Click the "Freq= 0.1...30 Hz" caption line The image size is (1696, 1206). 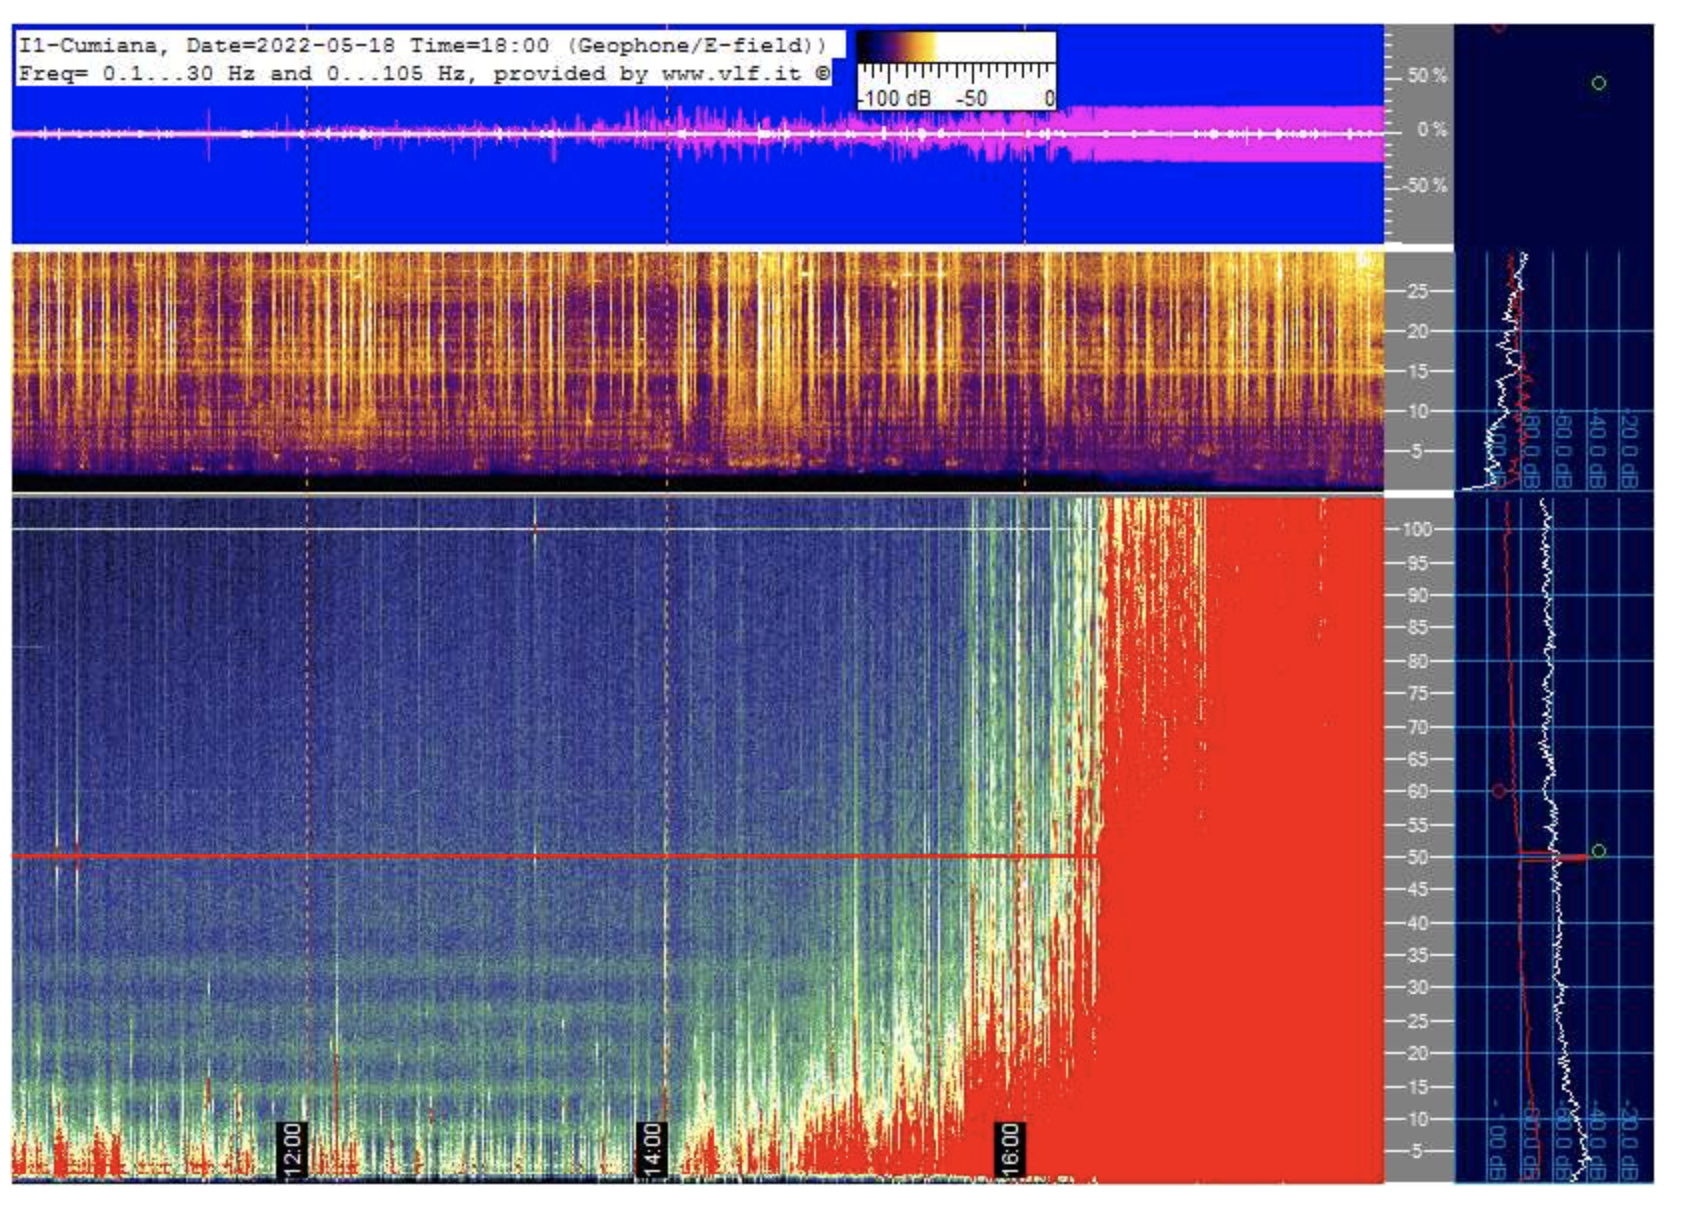click(x=424, y=73)
